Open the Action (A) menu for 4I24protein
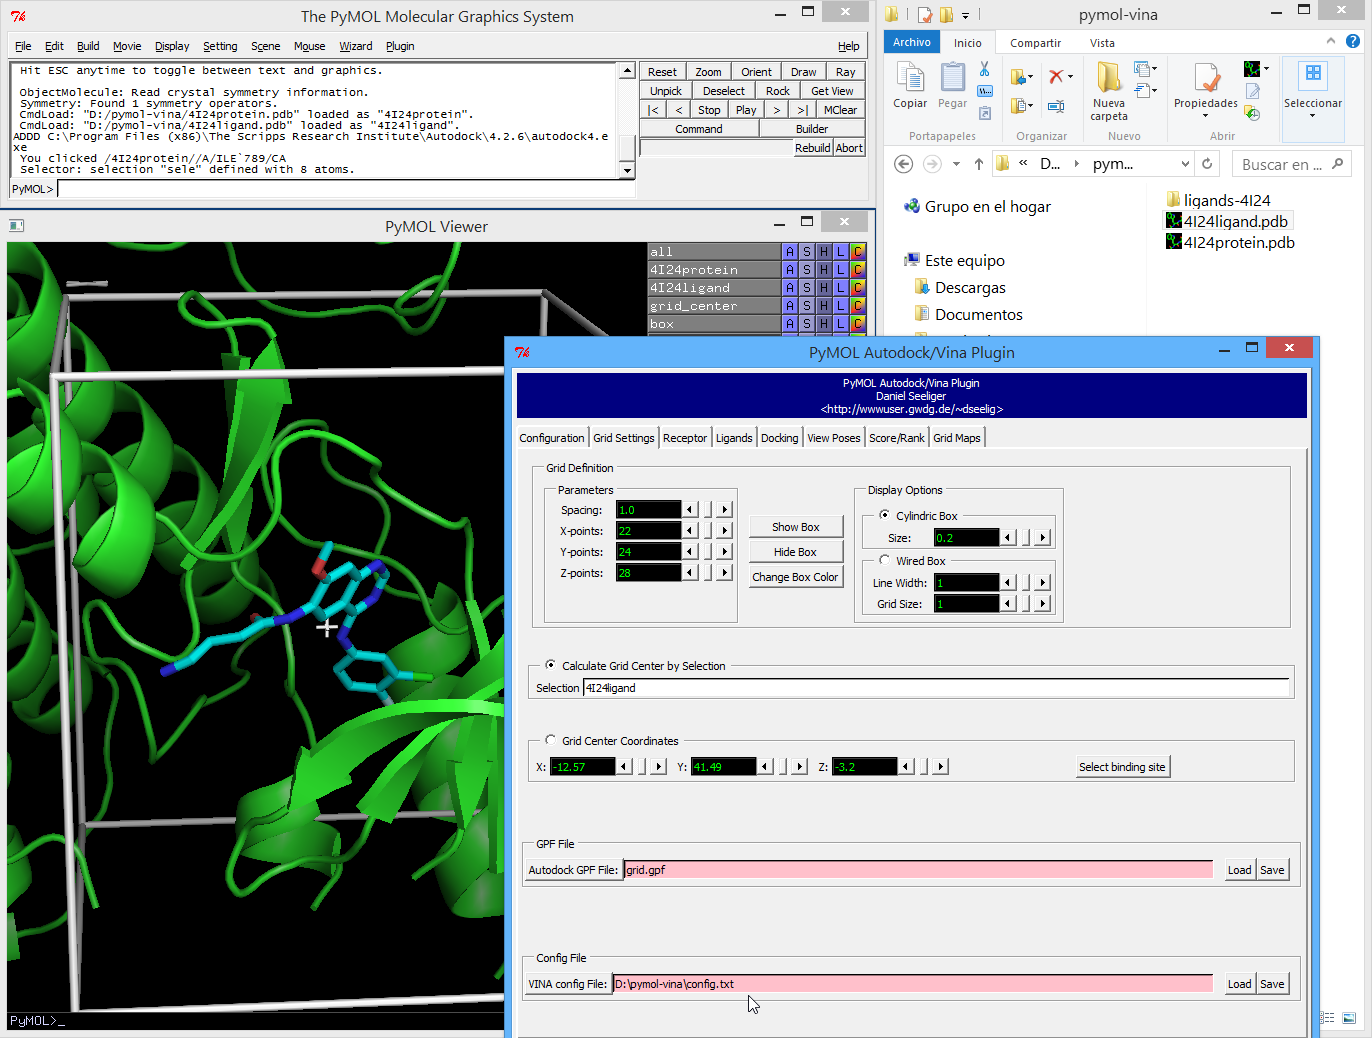The image size is (1372, 1038). point(790,270)
